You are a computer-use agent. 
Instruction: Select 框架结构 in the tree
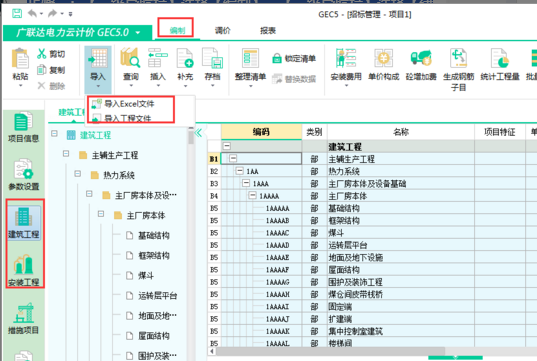153,256
